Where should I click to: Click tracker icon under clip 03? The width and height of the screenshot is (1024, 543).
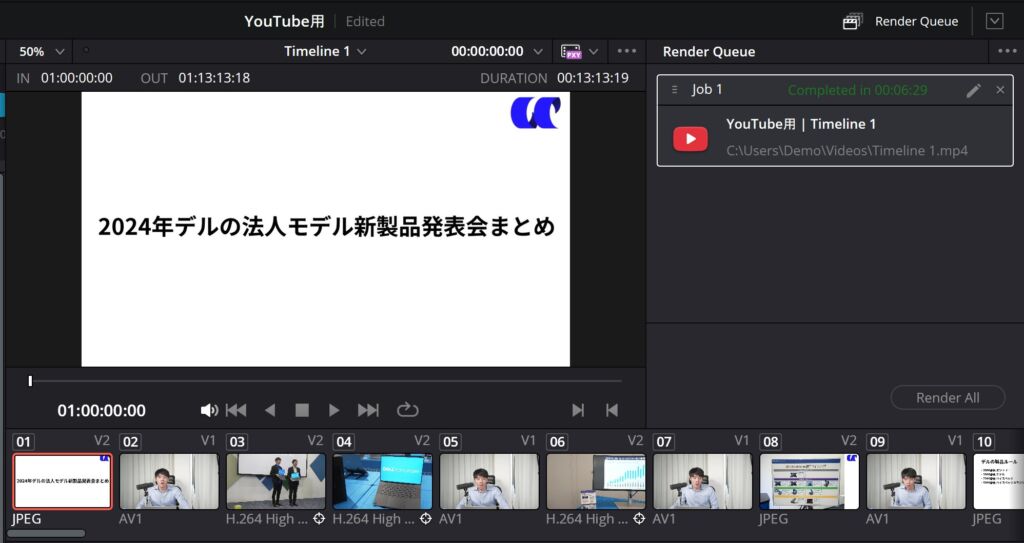319,519
